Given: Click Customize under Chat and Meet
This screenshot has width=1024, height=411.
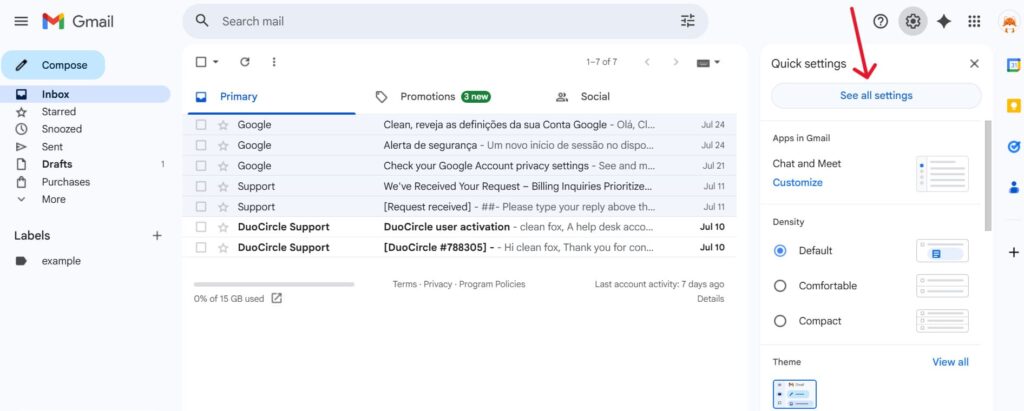Looking at the screenshot, I should coord(797,182).
